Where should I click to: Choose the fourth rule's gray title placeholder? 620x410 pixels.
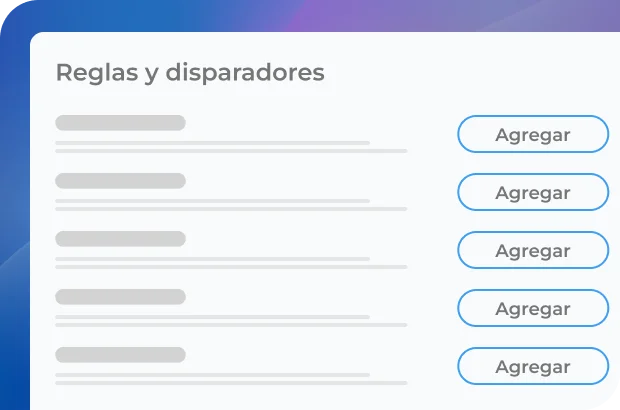(120, 297)
